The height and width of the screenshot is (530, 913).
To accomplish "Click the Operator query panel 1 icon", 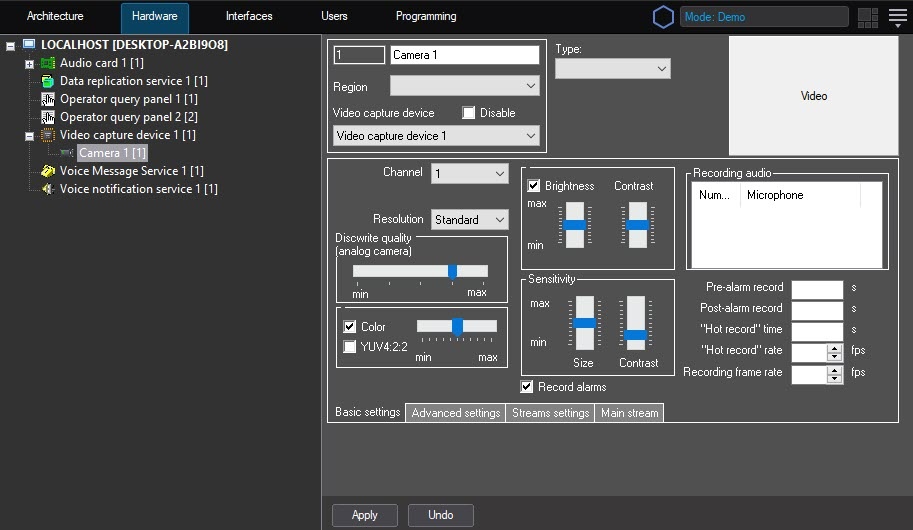I will click(x=48, y=99).
